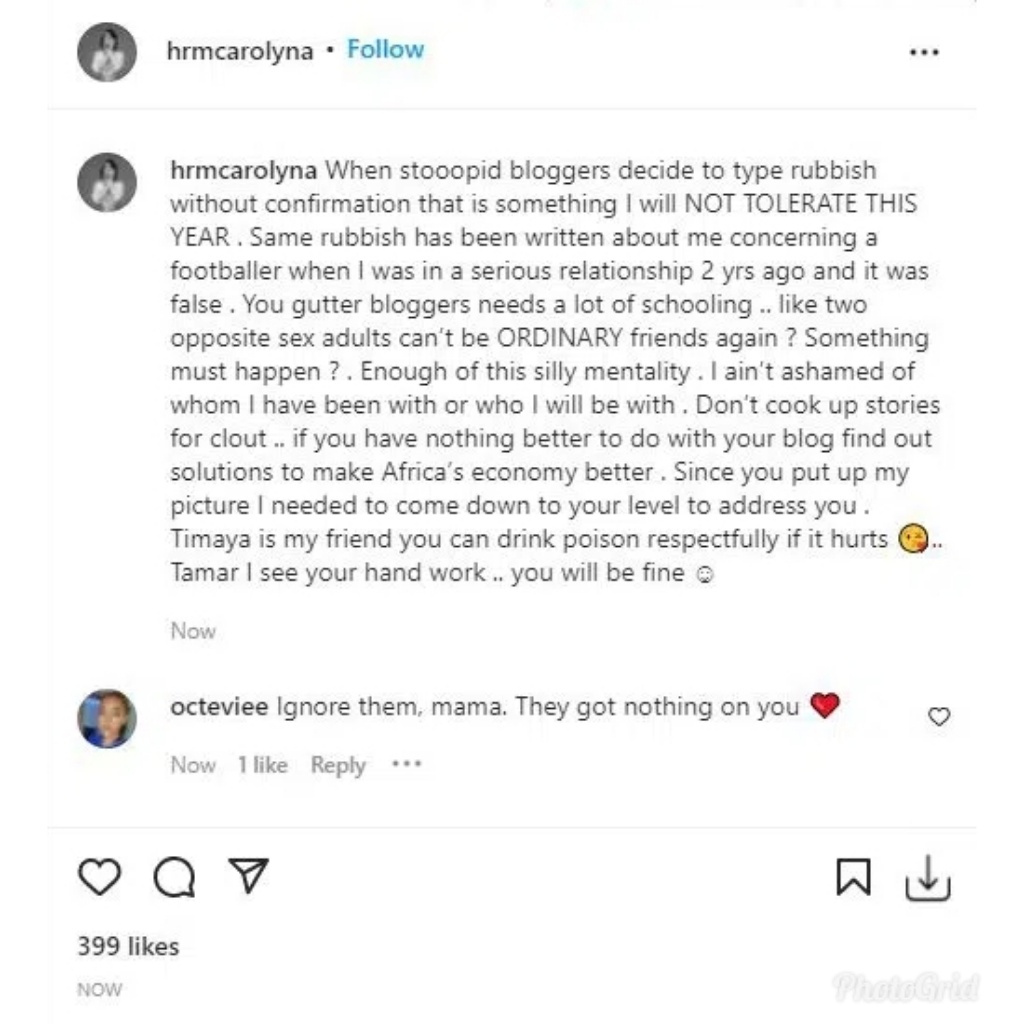Image resolution: width=1024 pixels, height=1024 pixels.
Task: Share post with paper plane icon
Action: point(248,876)
